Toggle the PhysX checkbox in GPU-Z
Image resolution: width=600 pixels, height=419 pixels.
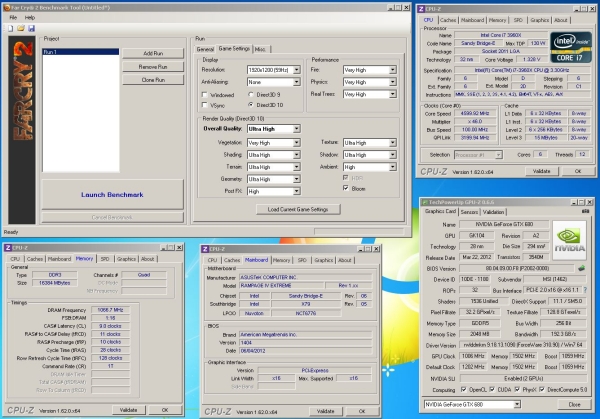tap(517, 390)
